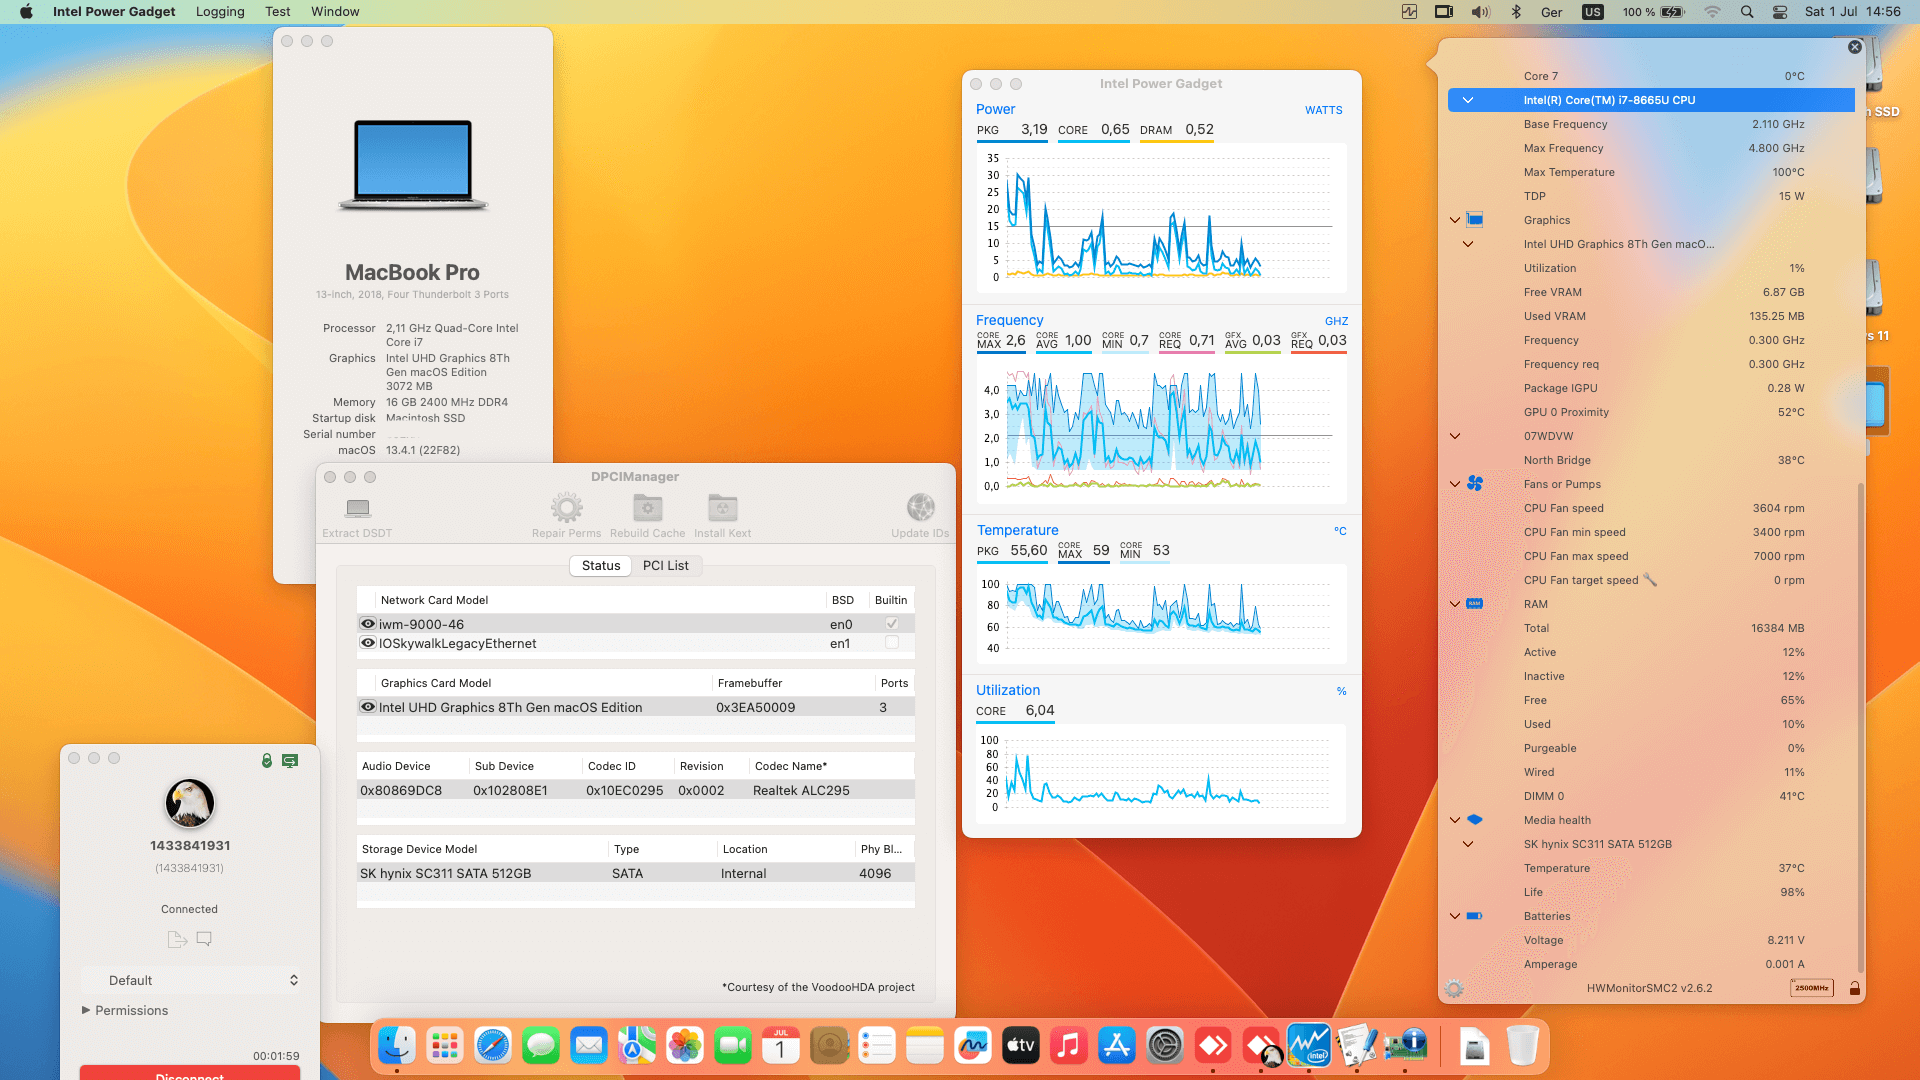Click eye icon next to IOSkywalkLegacyEthernet
The width and height of the screenshot is (1920, 1080).
[368, 643]
